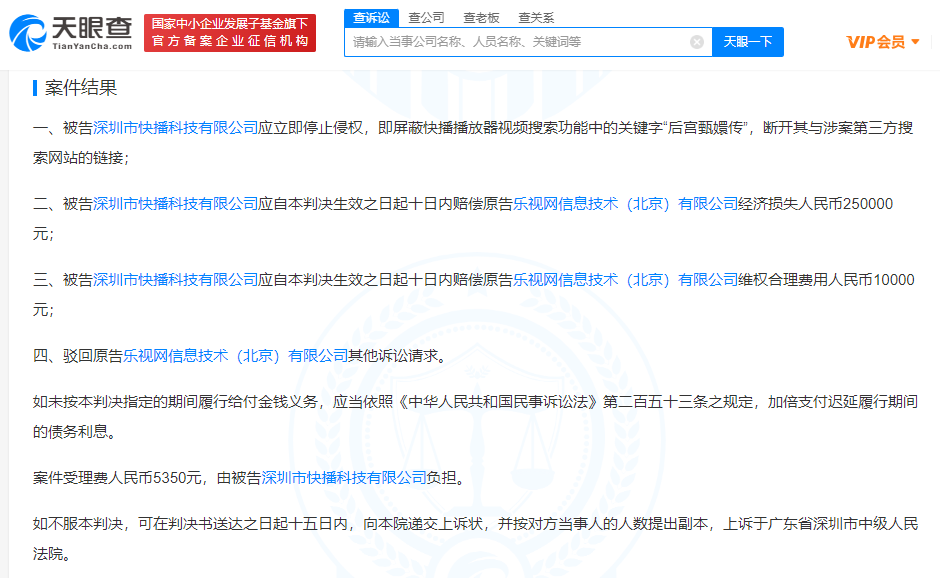940x578 pixels.
Task: Open 深圳市快播科技有限公司 link in item 二
Action: pyautogui.click(x=175, y=204)
